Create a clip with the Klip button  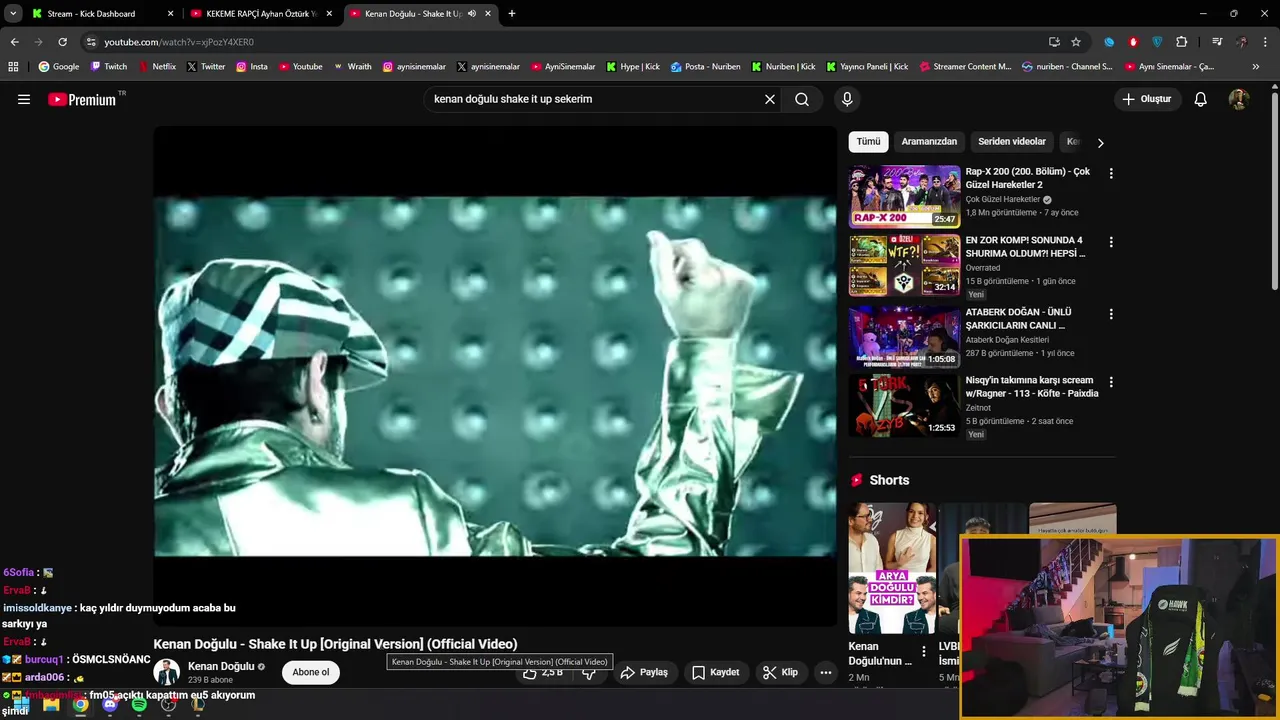pyautogui.click(x=780, y=672)
